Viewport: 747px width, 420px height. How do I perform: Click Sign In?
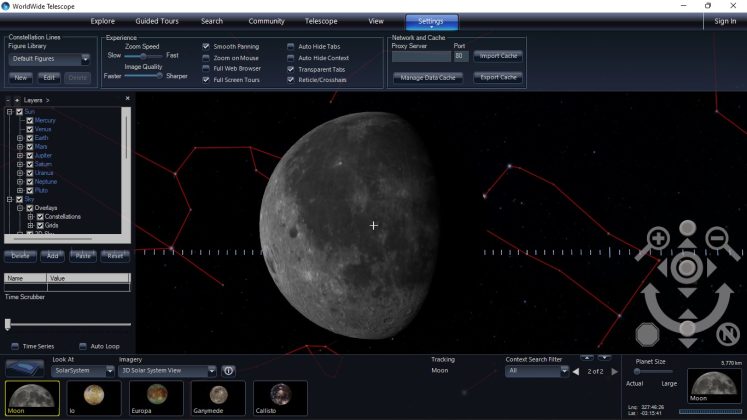725,21
